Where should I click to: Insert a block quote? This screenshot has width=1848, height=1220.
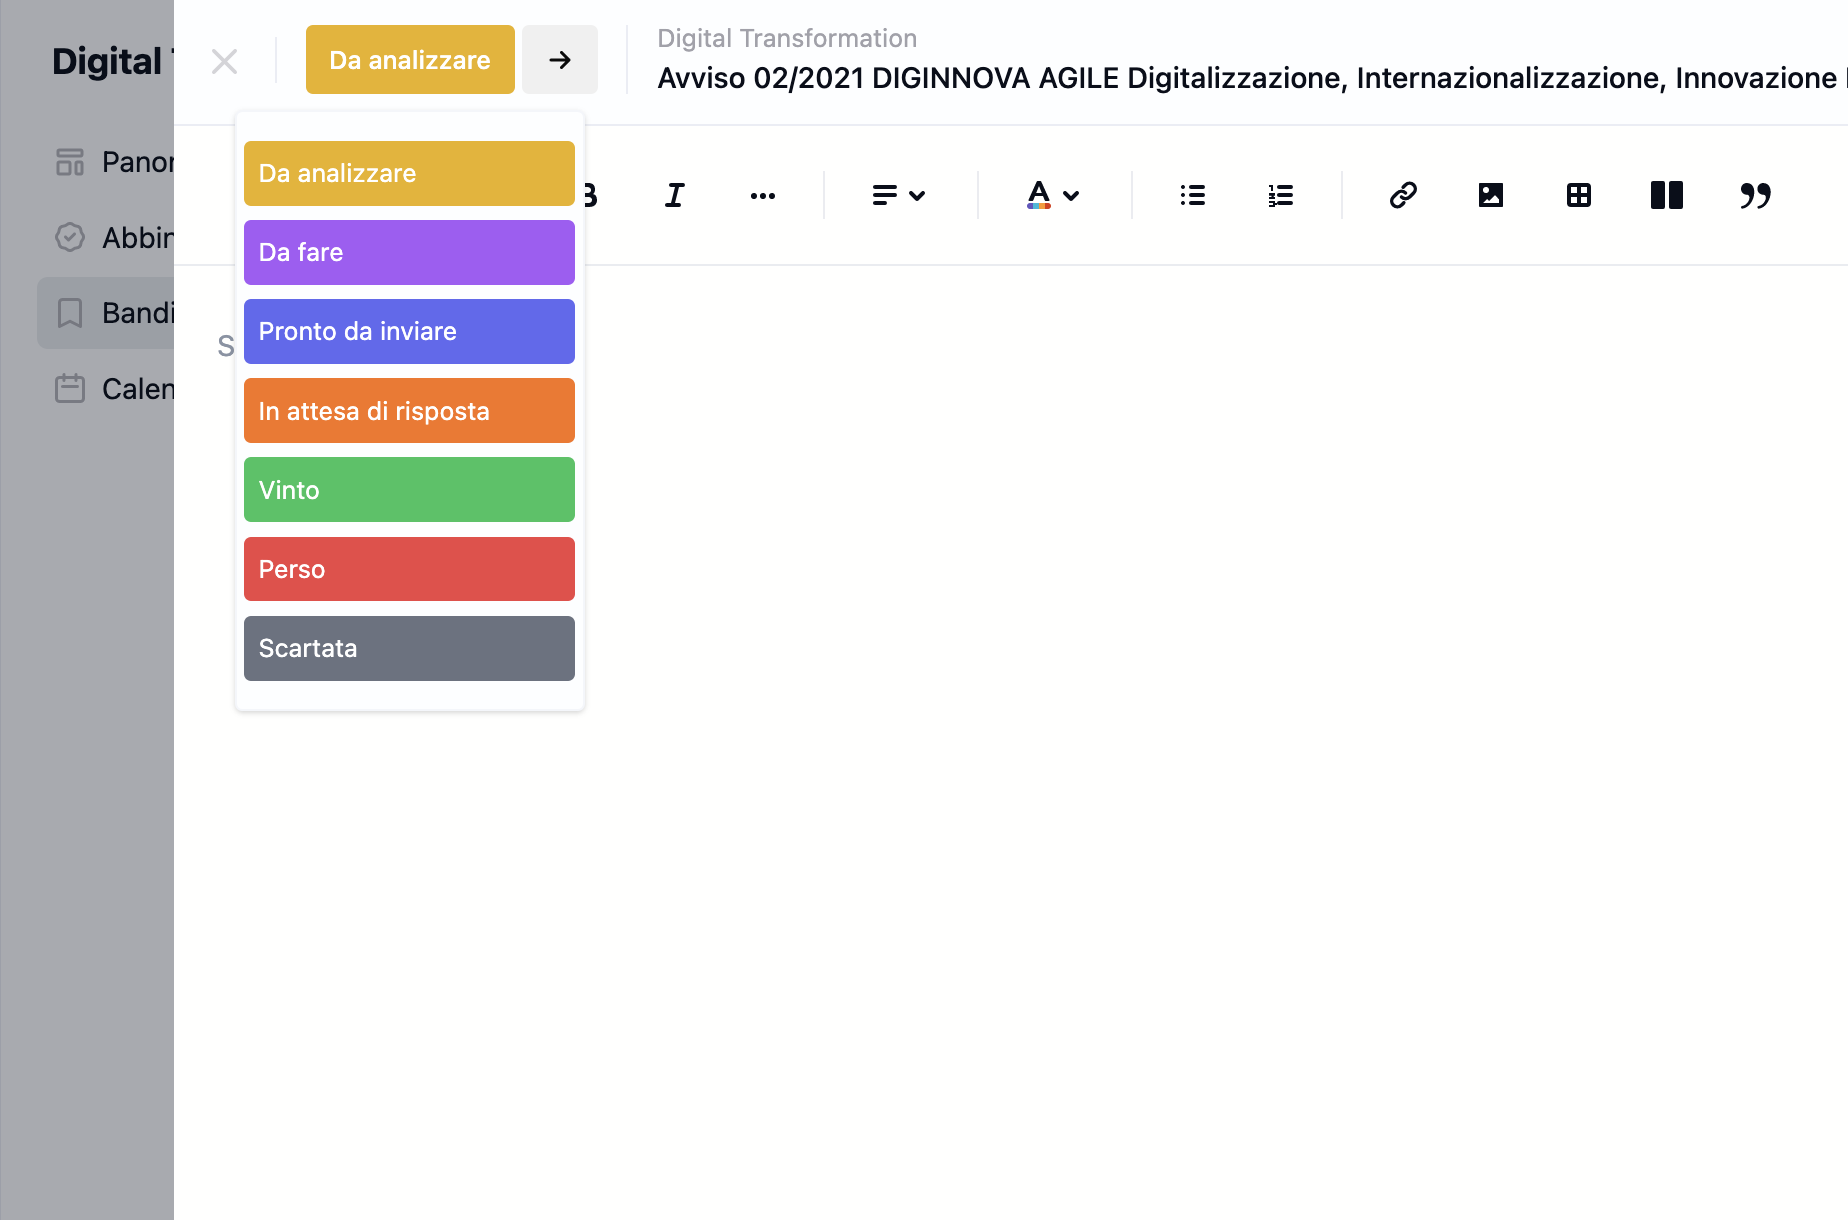pyautogui.click(x=1755, y=195)
